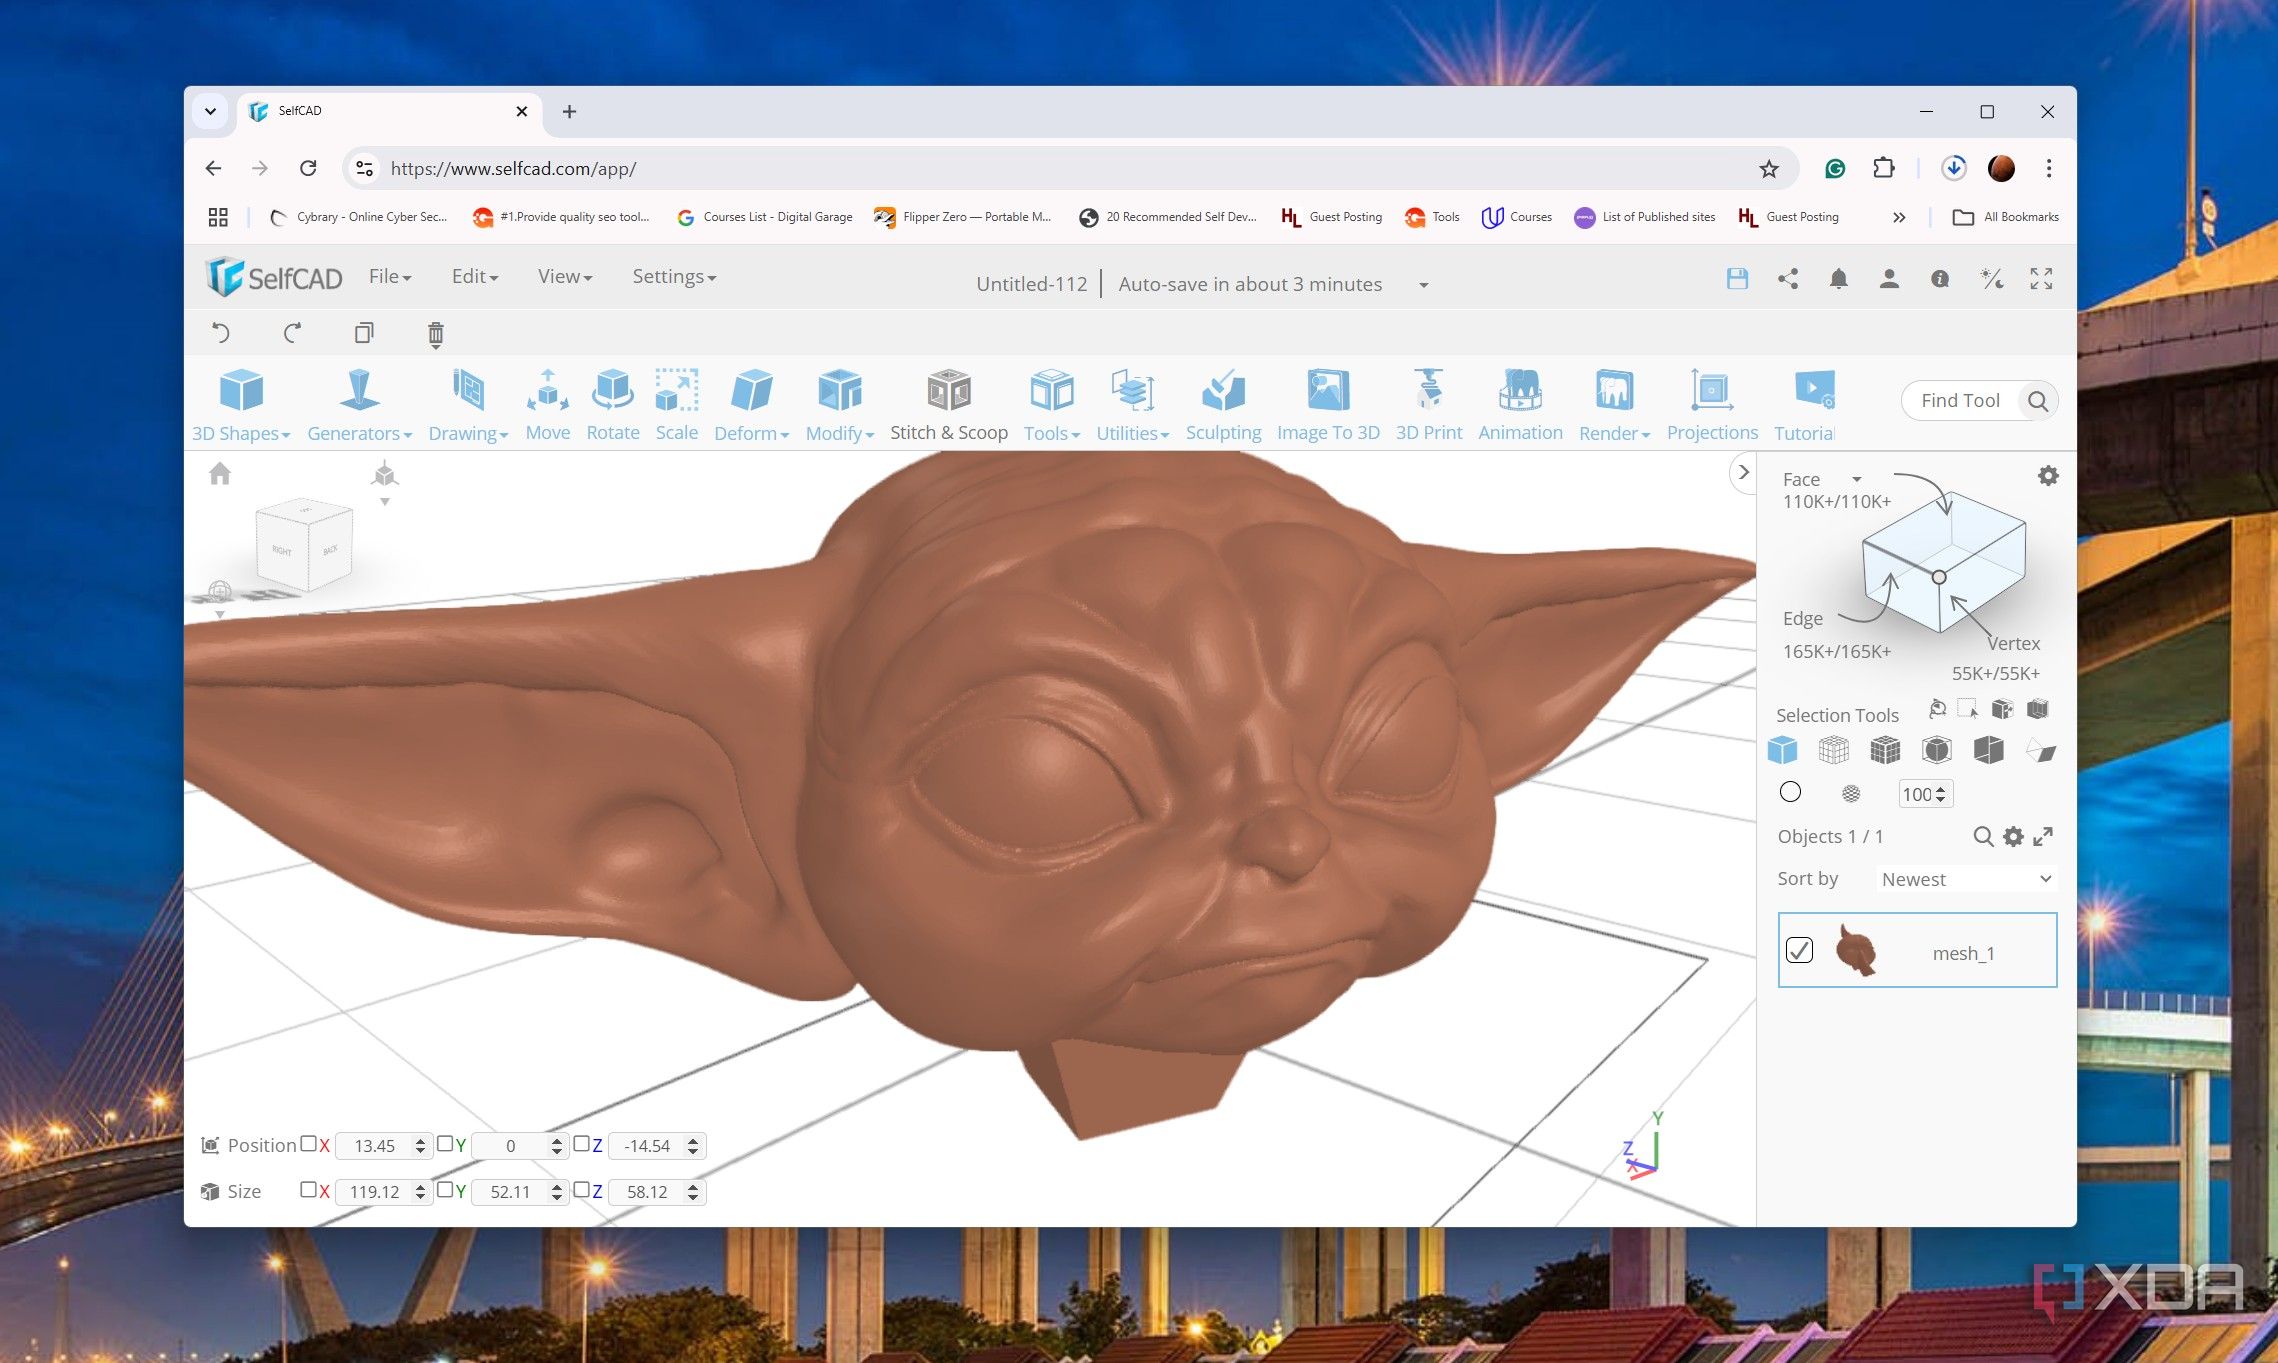Open the Courses List Digital Garage bookmark
Screen dimensions: 2278x1363
765,217
